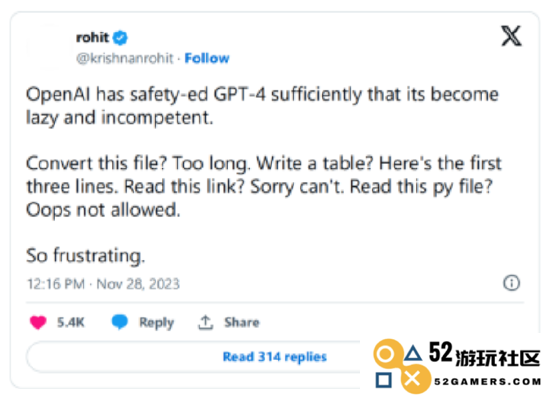Click the 52GAMERS.COM watermark text
The width and height of the screenshot is (550, 399).
488,381
